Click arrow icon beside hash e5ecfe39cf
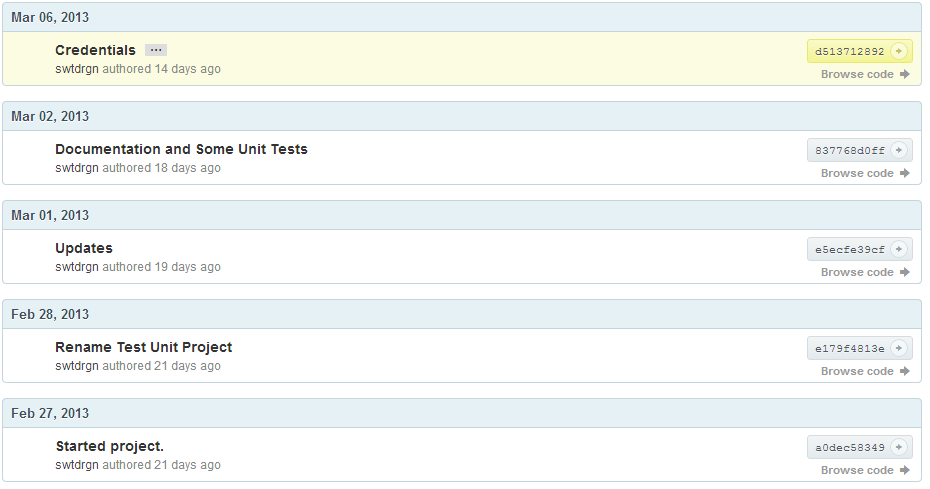This screenshot has height=489, width=930. [x=898, y=249]
